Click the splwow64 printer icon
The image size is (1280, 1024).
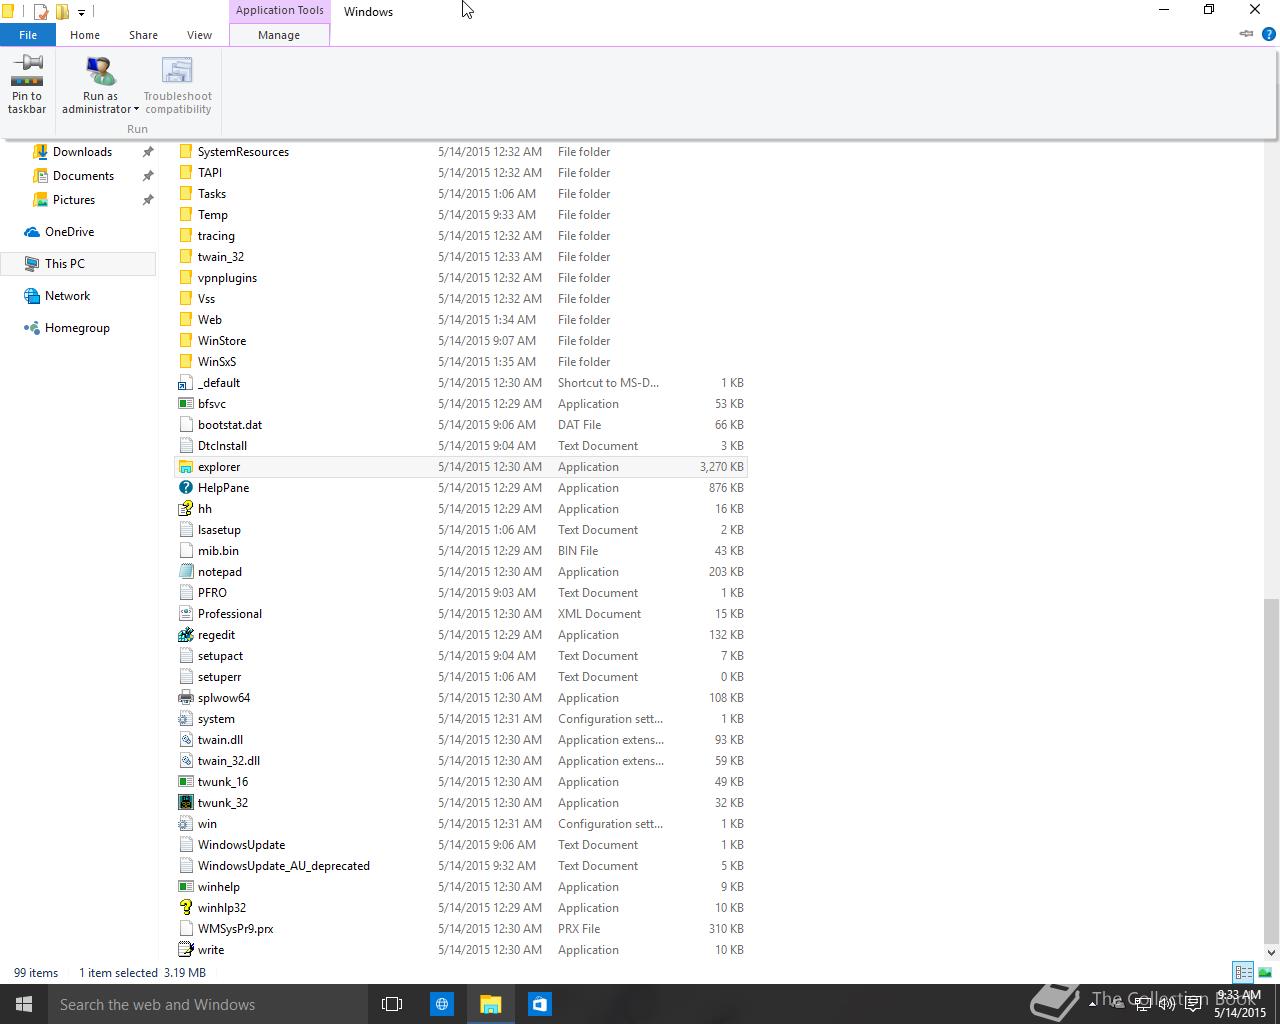(x=185, y=698)
